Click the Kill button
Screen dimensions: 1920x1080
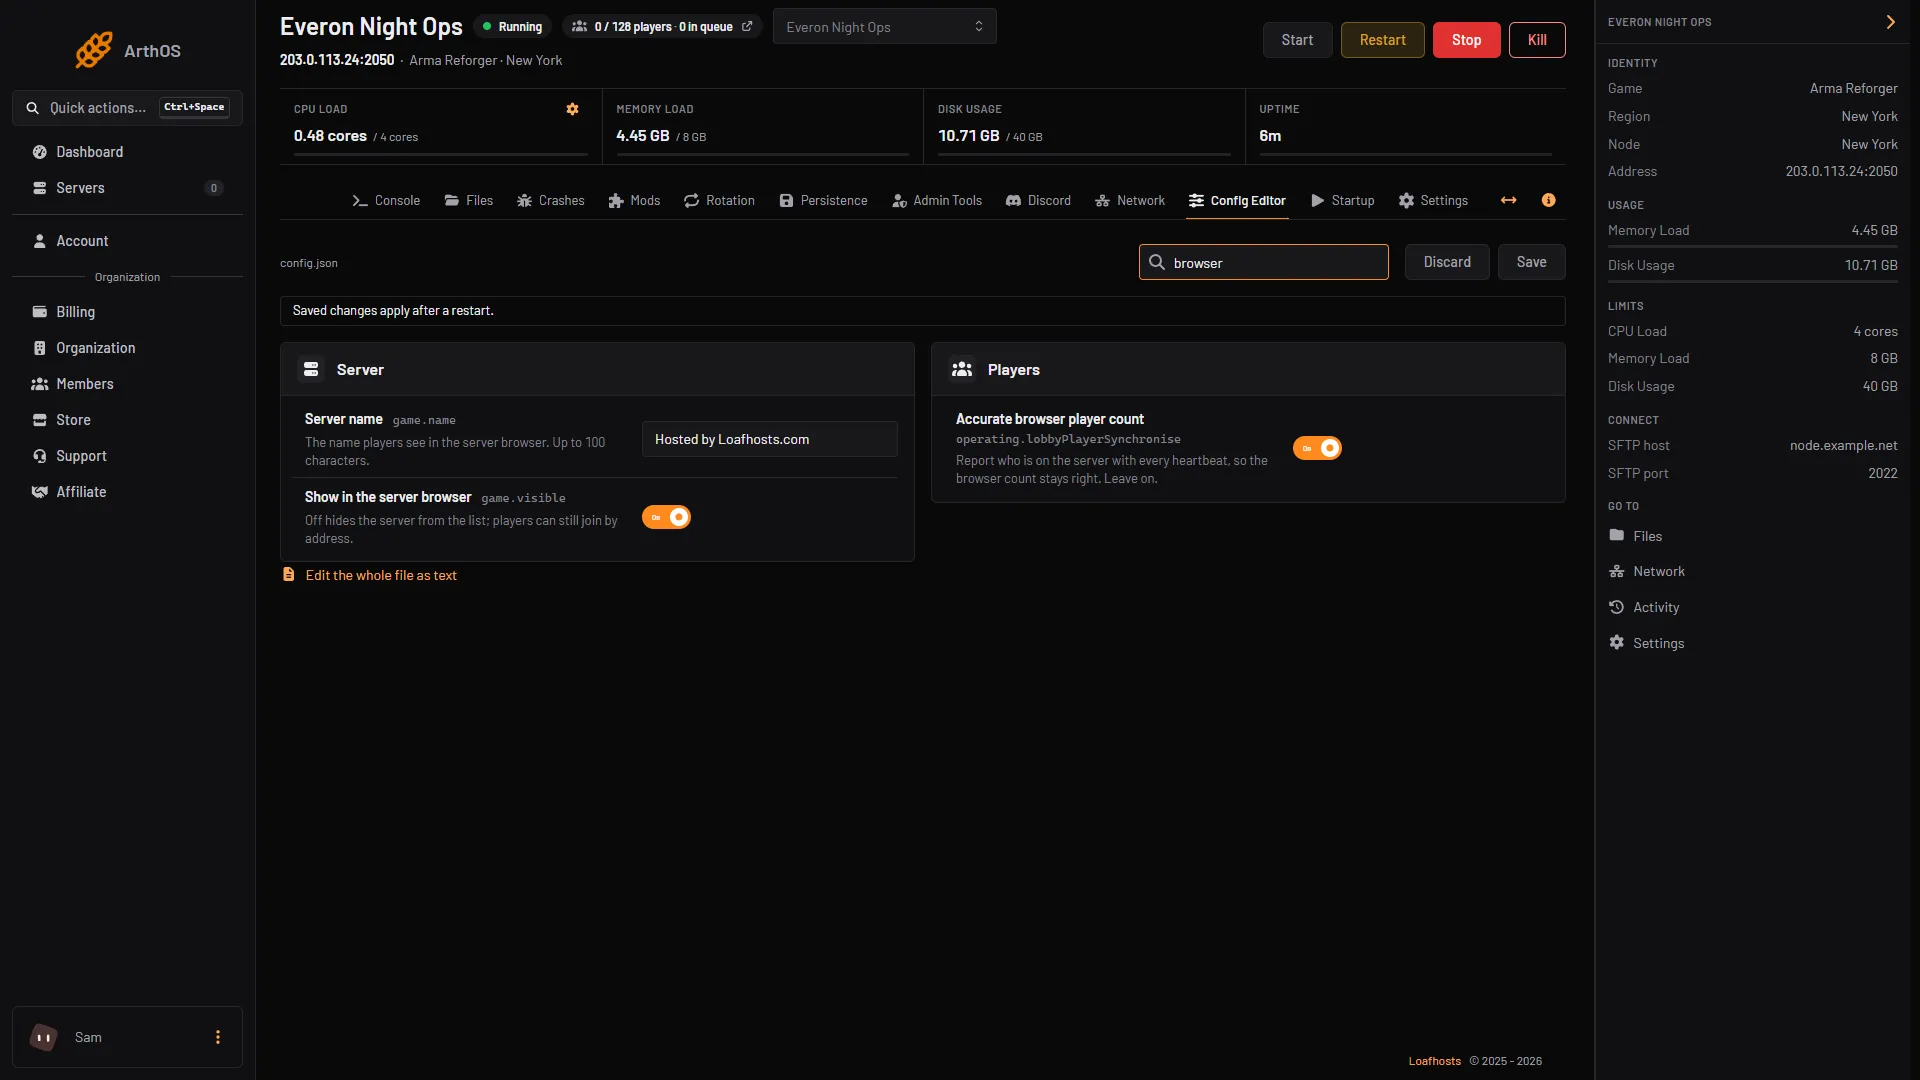coord(1537,40)
